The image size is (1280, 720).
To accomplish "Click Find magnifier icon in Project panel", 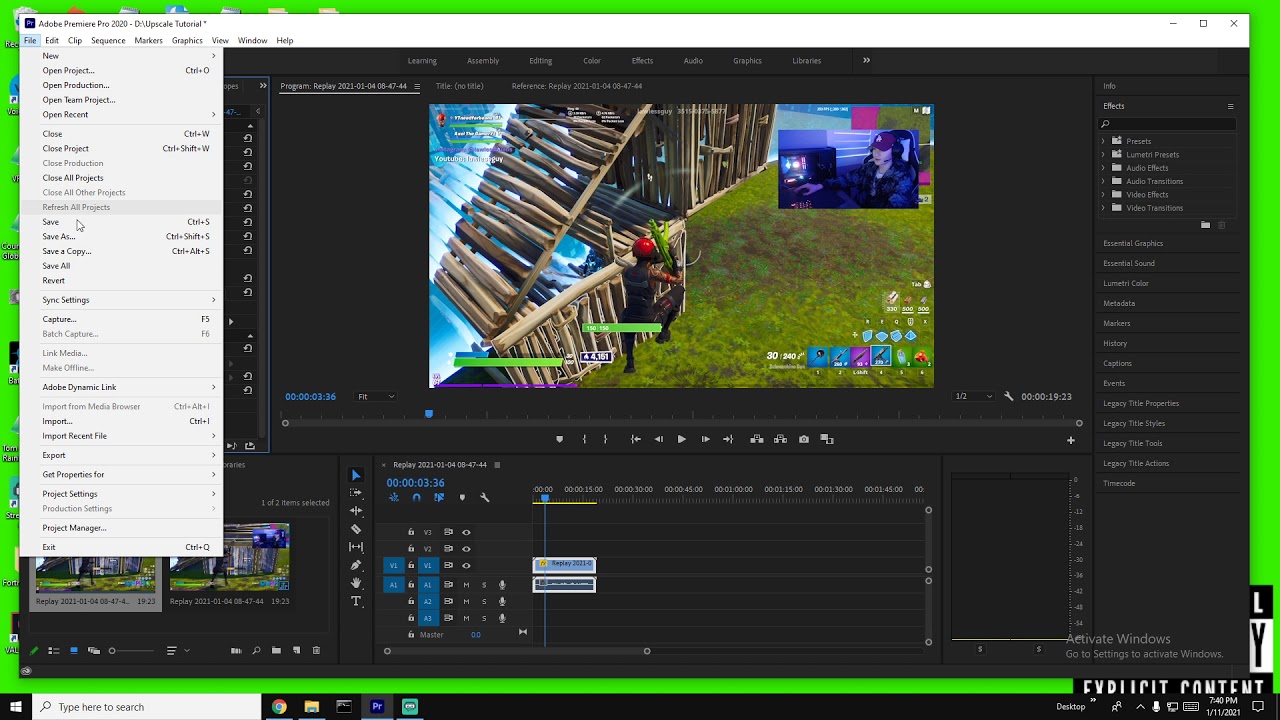I will pos(256,651).
